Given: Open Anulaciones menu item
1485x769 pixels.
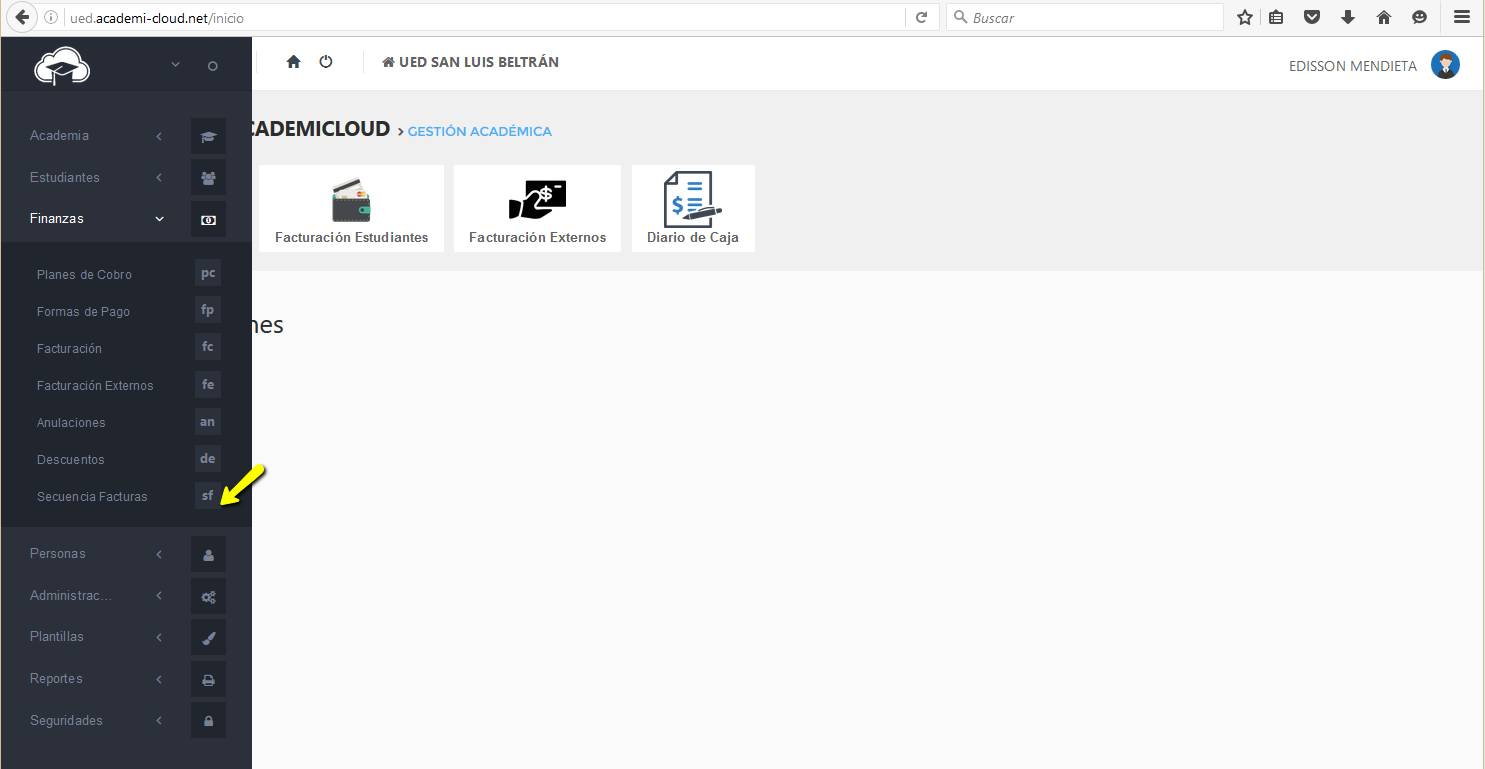Looking at the screenshot, I should point(71,422).
